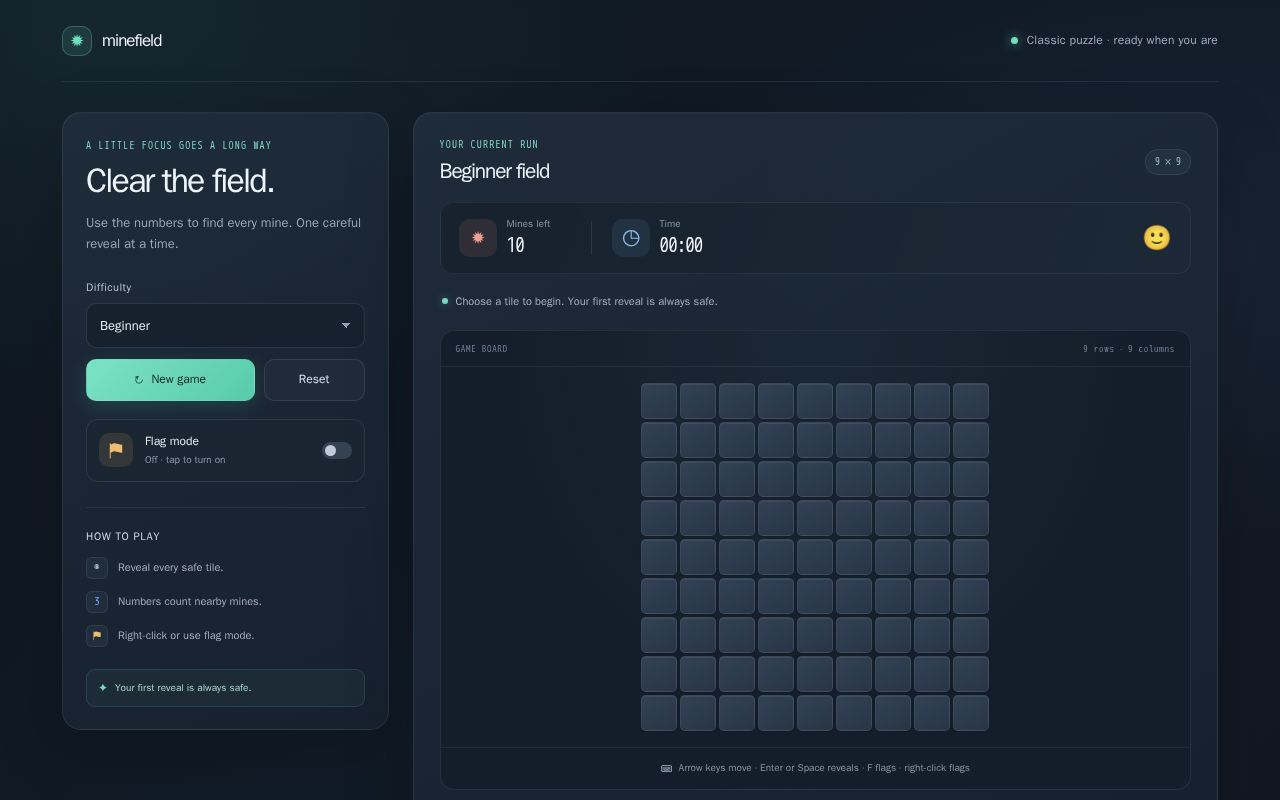The image size is (1280, 800).
Task: Open the Beginner difficulty dropdown
Action: pyautogui.click(x=225, y=326)
